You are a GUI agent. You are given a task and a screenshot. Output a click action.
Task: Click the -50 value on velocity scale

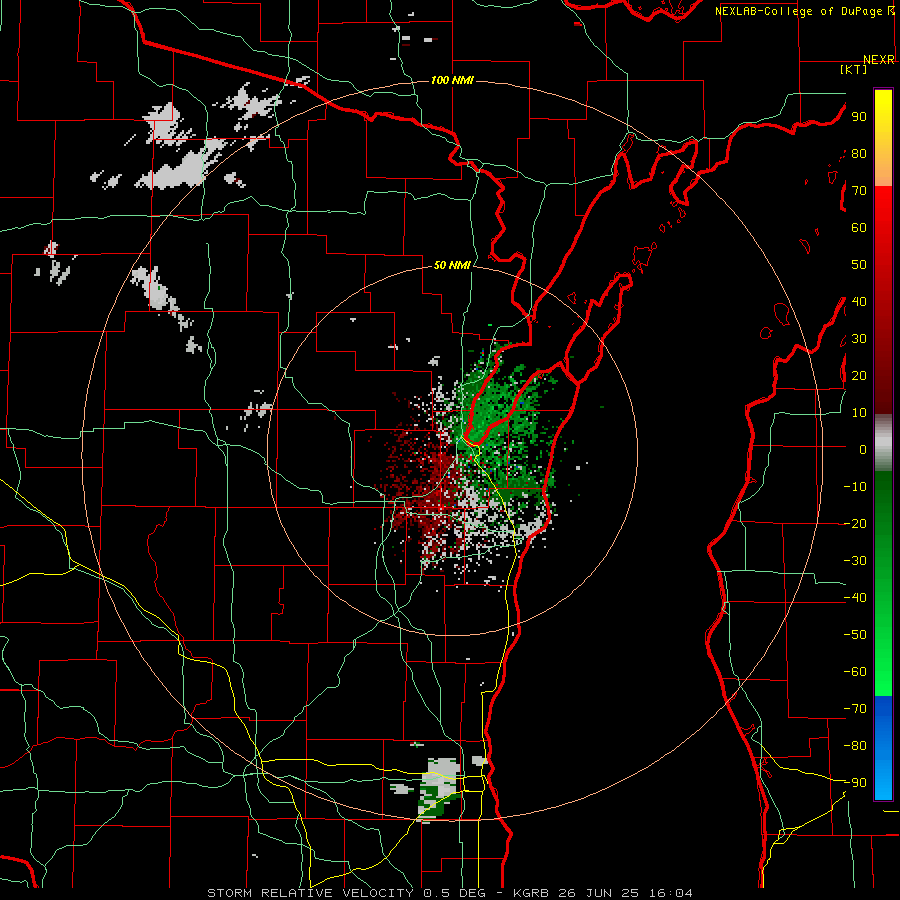(855, 634)
